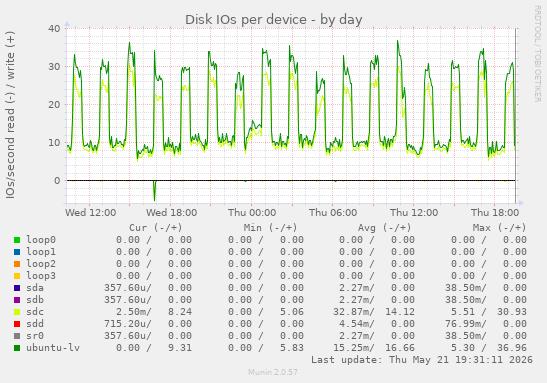The height and width of the screenshot is (383, 547).
Task: Click the 'Wed 18:00' time axis label
Action: 172,212
